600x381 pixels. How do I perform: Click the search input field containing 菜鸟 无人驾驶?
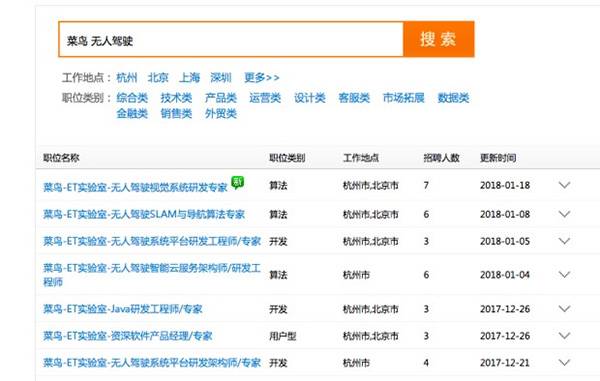[x=231, y=39]
